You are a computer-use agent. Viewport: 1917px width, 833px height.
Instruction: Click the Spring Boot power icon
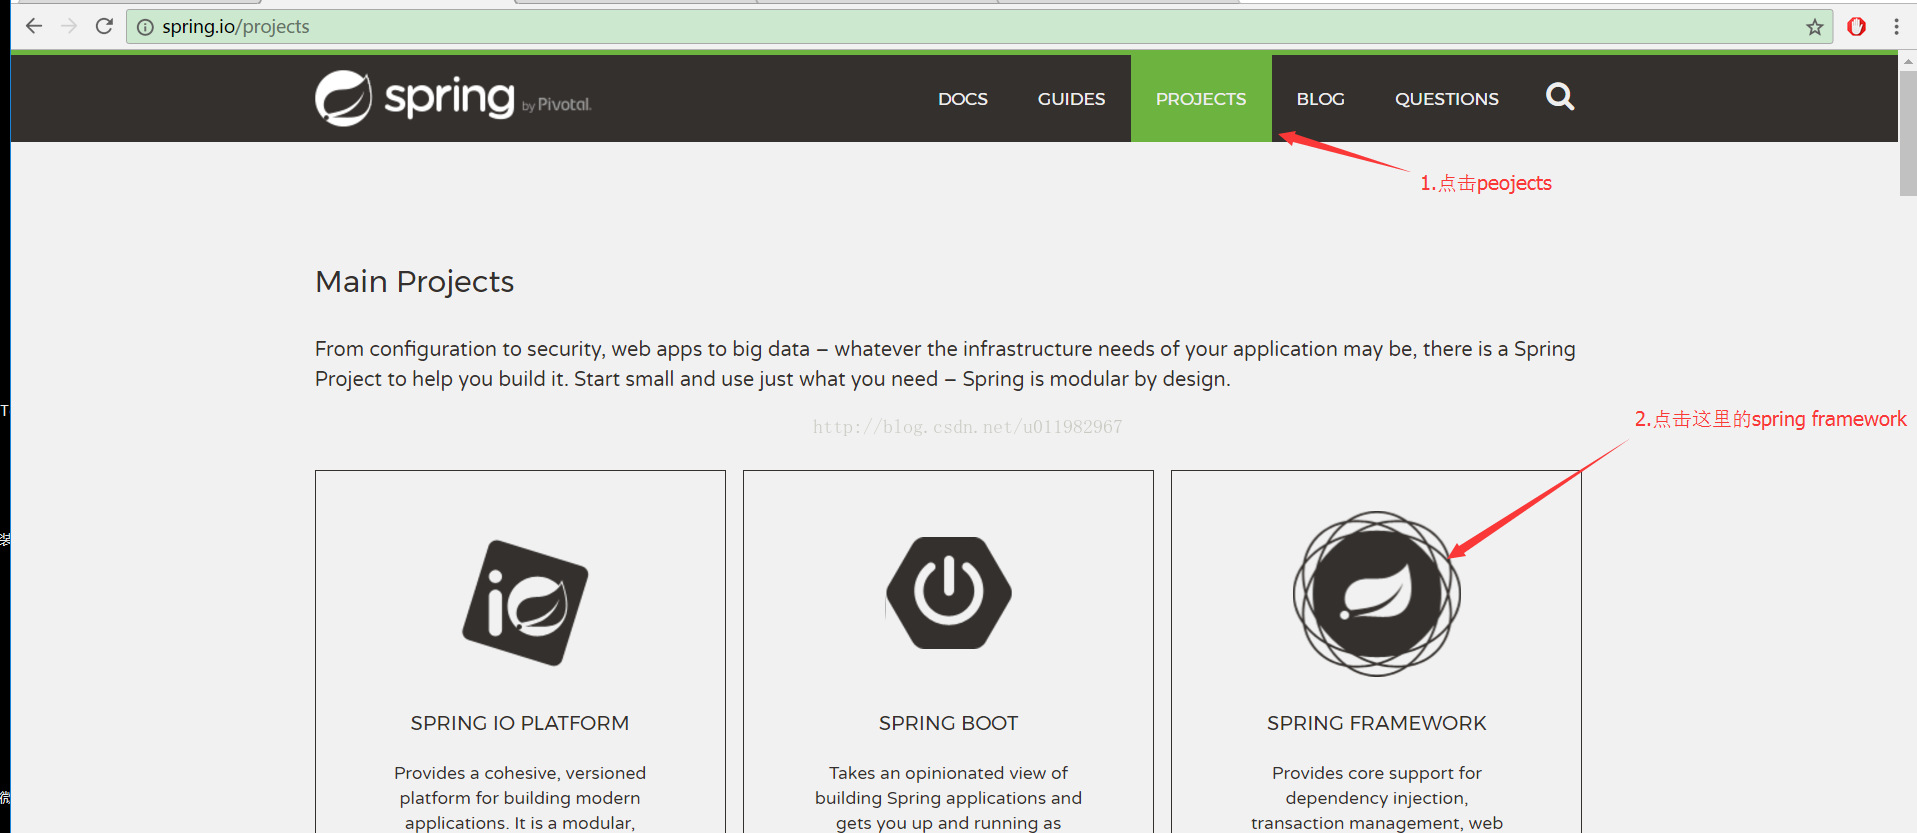pos(949,593)
